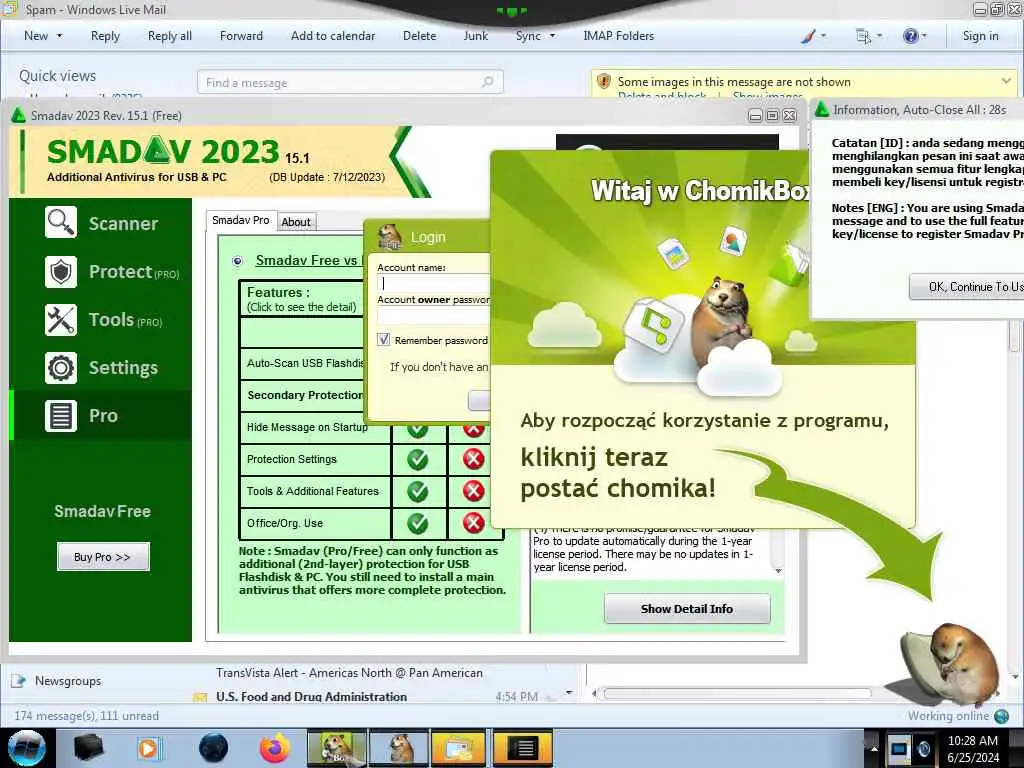Open the Windows Start orb
Screen dimensions: 1024x768
pos(27,748)
